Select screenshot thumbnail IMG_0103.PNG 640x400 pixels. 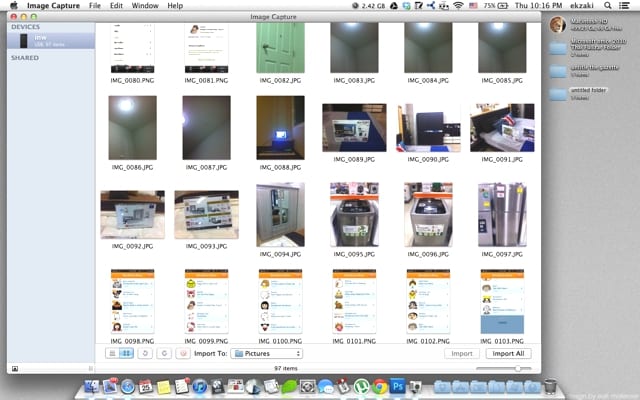point(502,301)
